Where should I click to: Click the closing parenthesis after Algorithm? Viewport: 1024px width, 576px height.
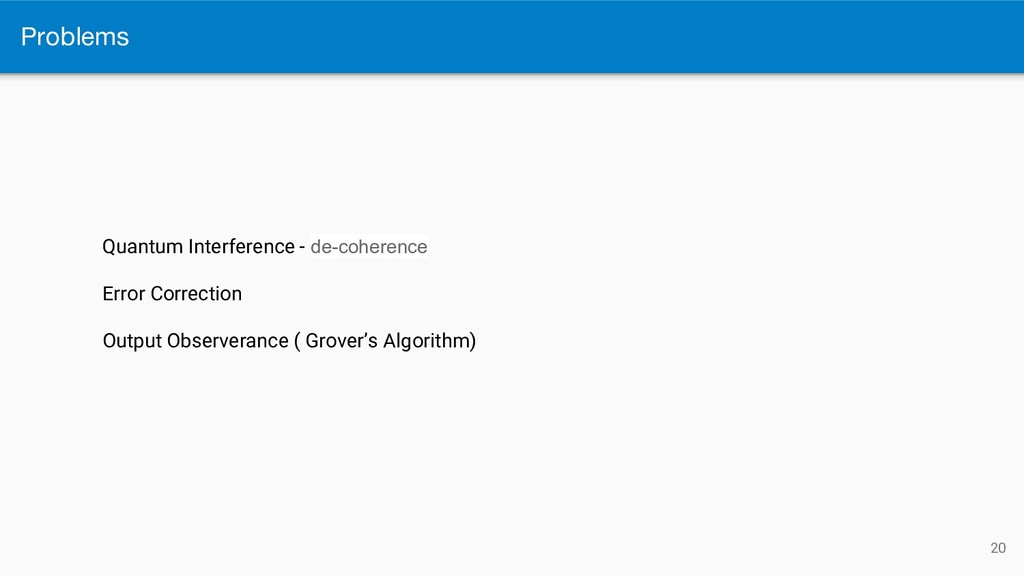point(473,341)
